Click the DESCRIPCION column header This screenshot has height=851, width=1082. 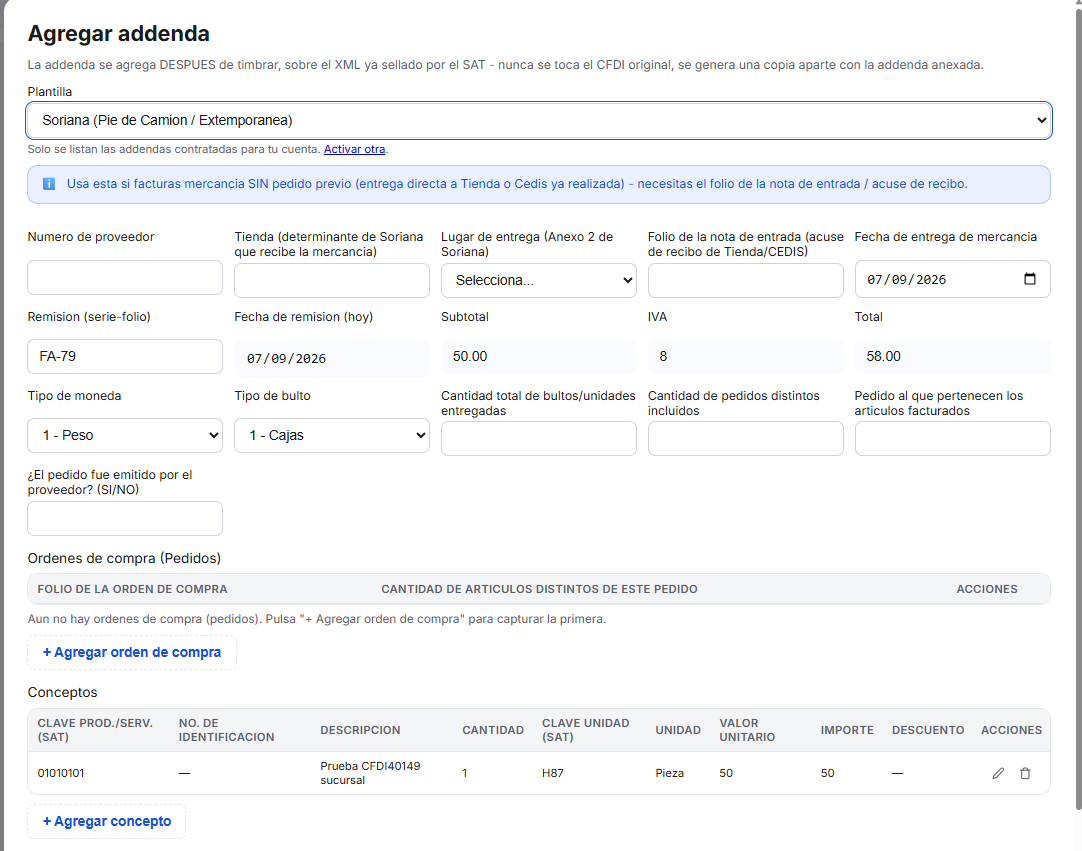tap(360, 730)
